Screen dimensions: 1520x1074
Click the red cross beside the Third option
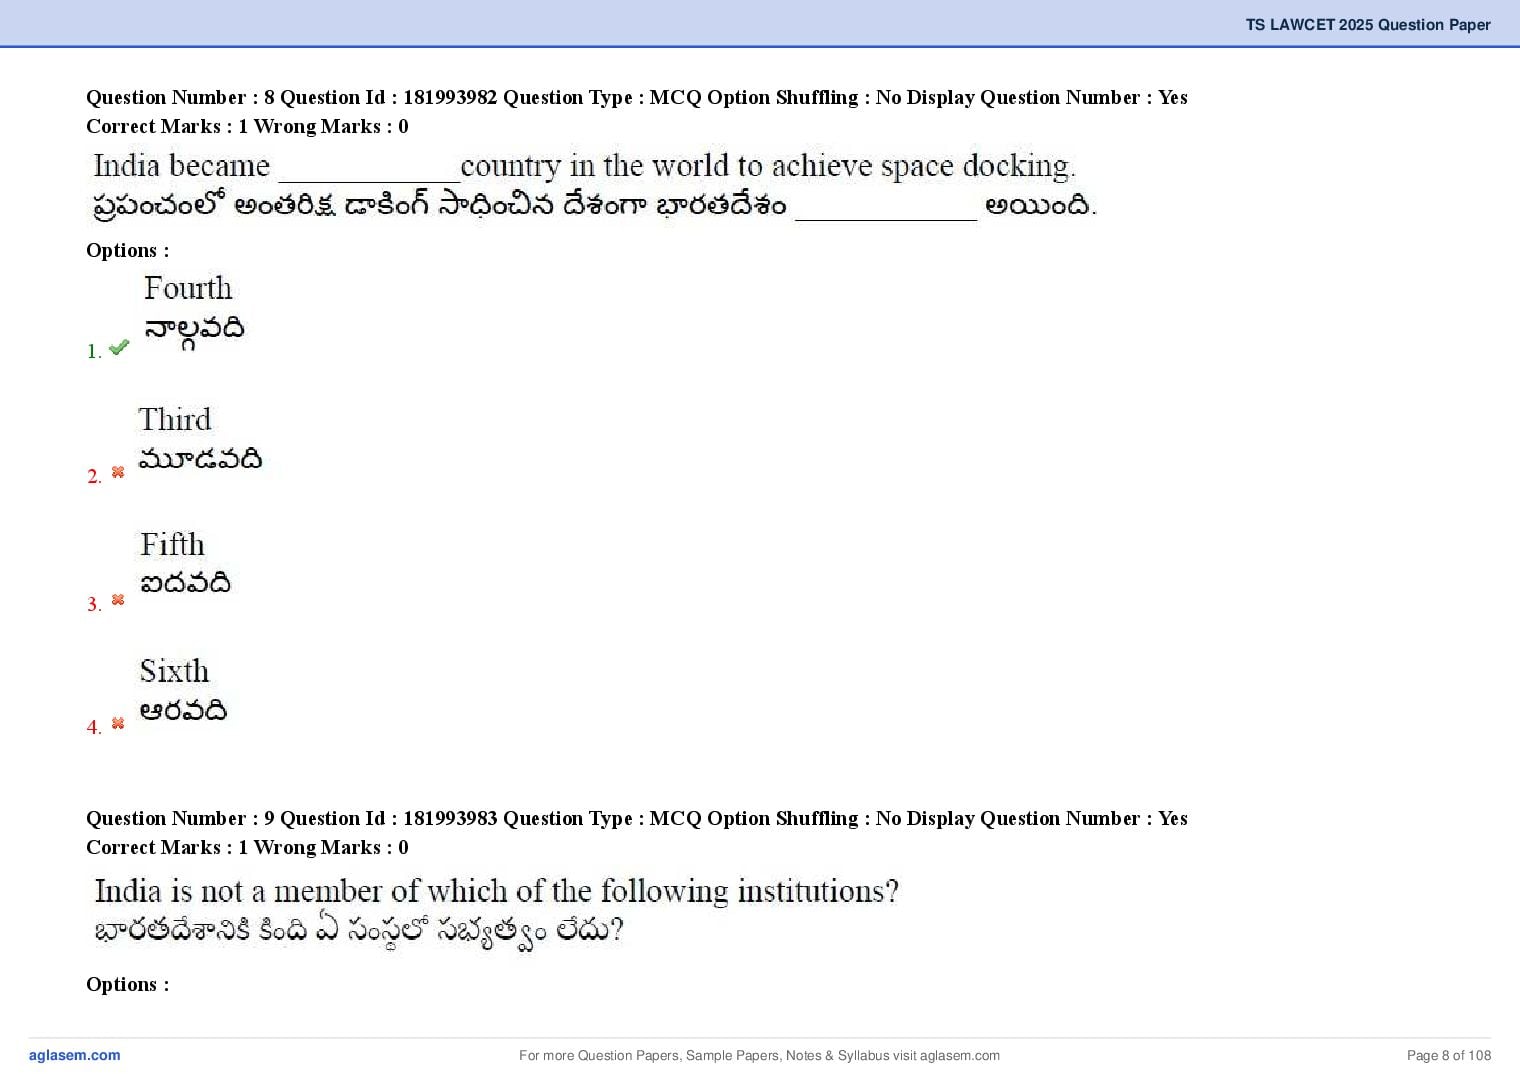coord(118,472)
